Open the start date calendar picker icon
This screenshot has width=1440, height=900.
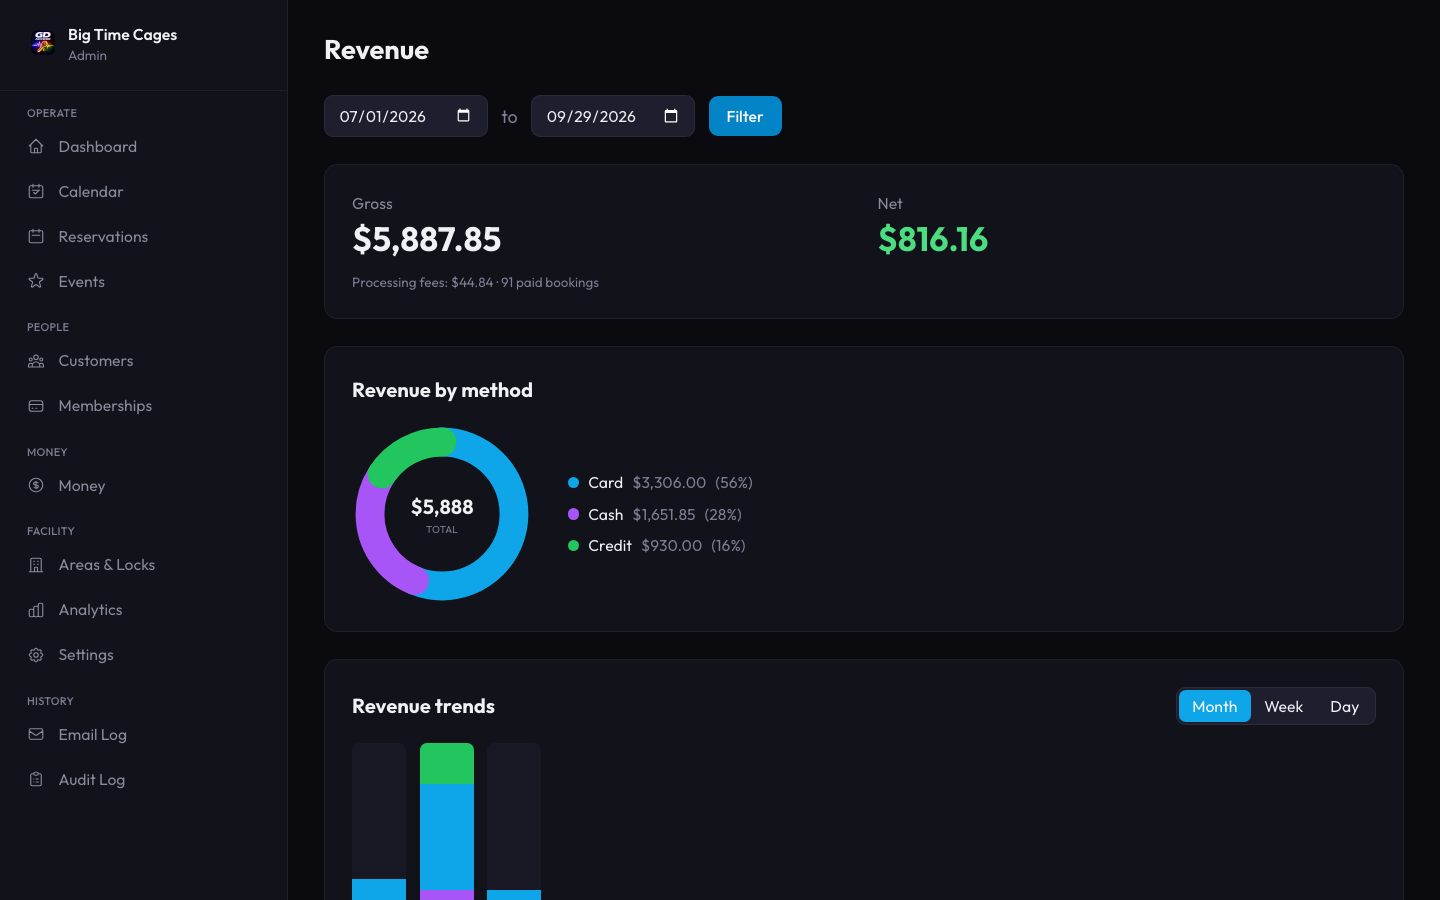coord(463,116)
